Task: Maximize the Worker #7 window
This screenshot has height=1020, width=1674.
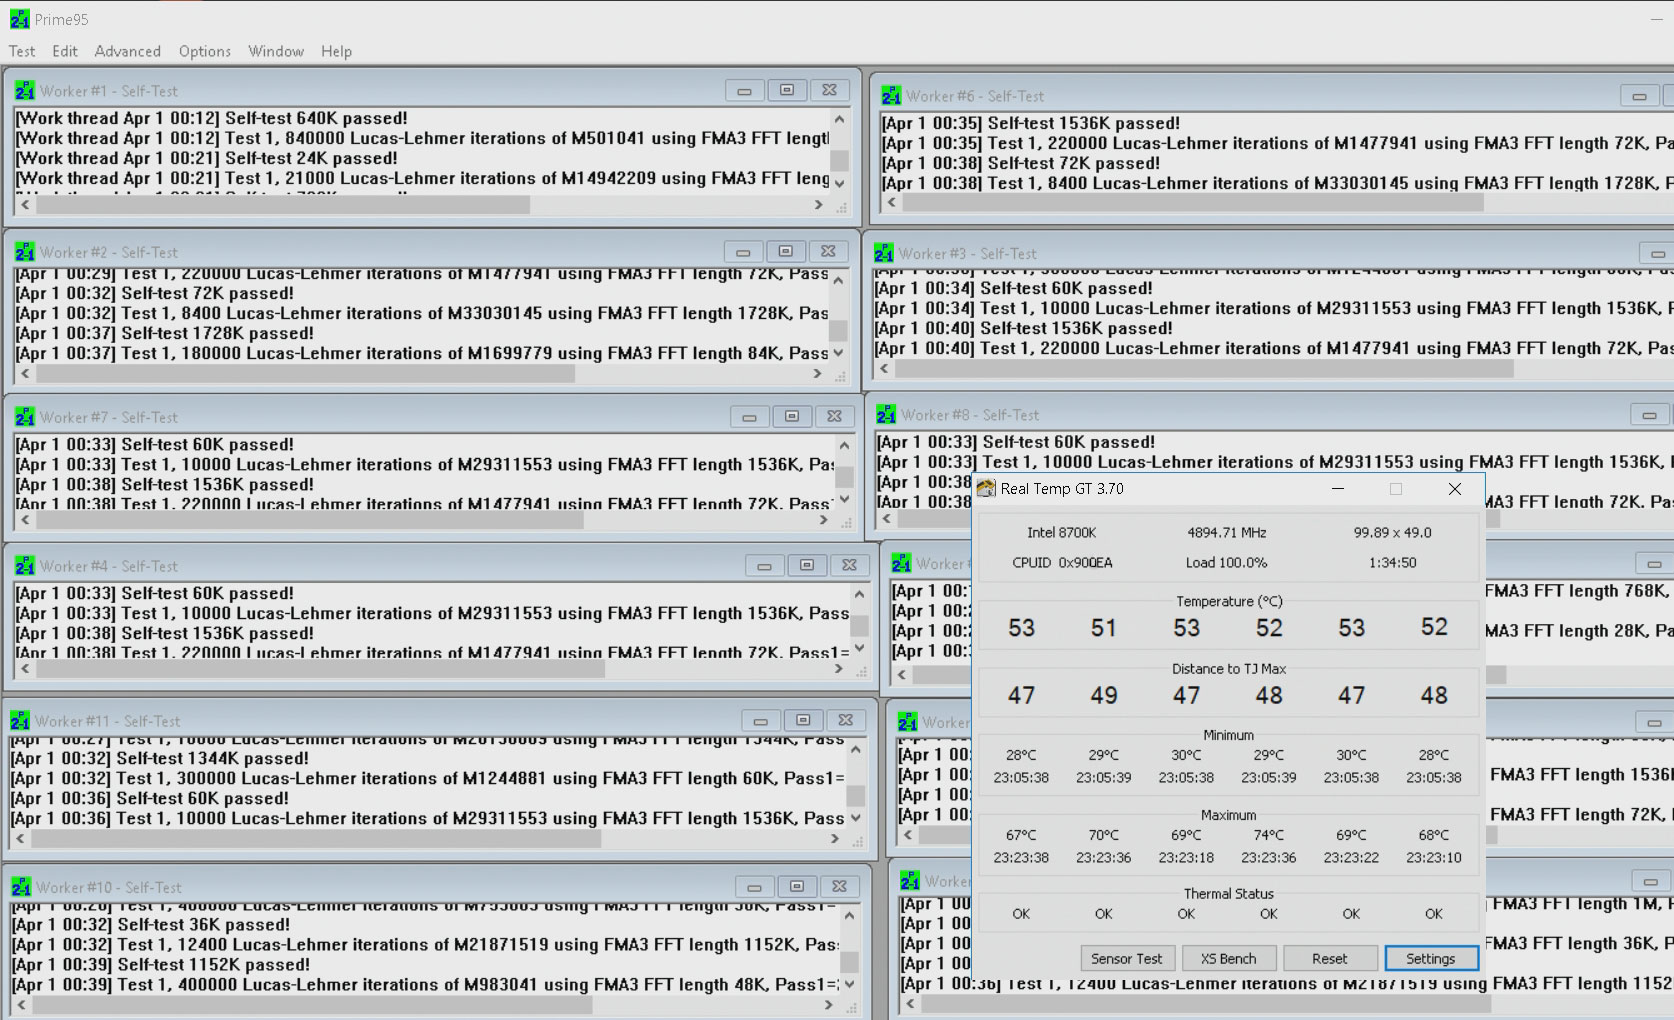Action: point(792,417)
